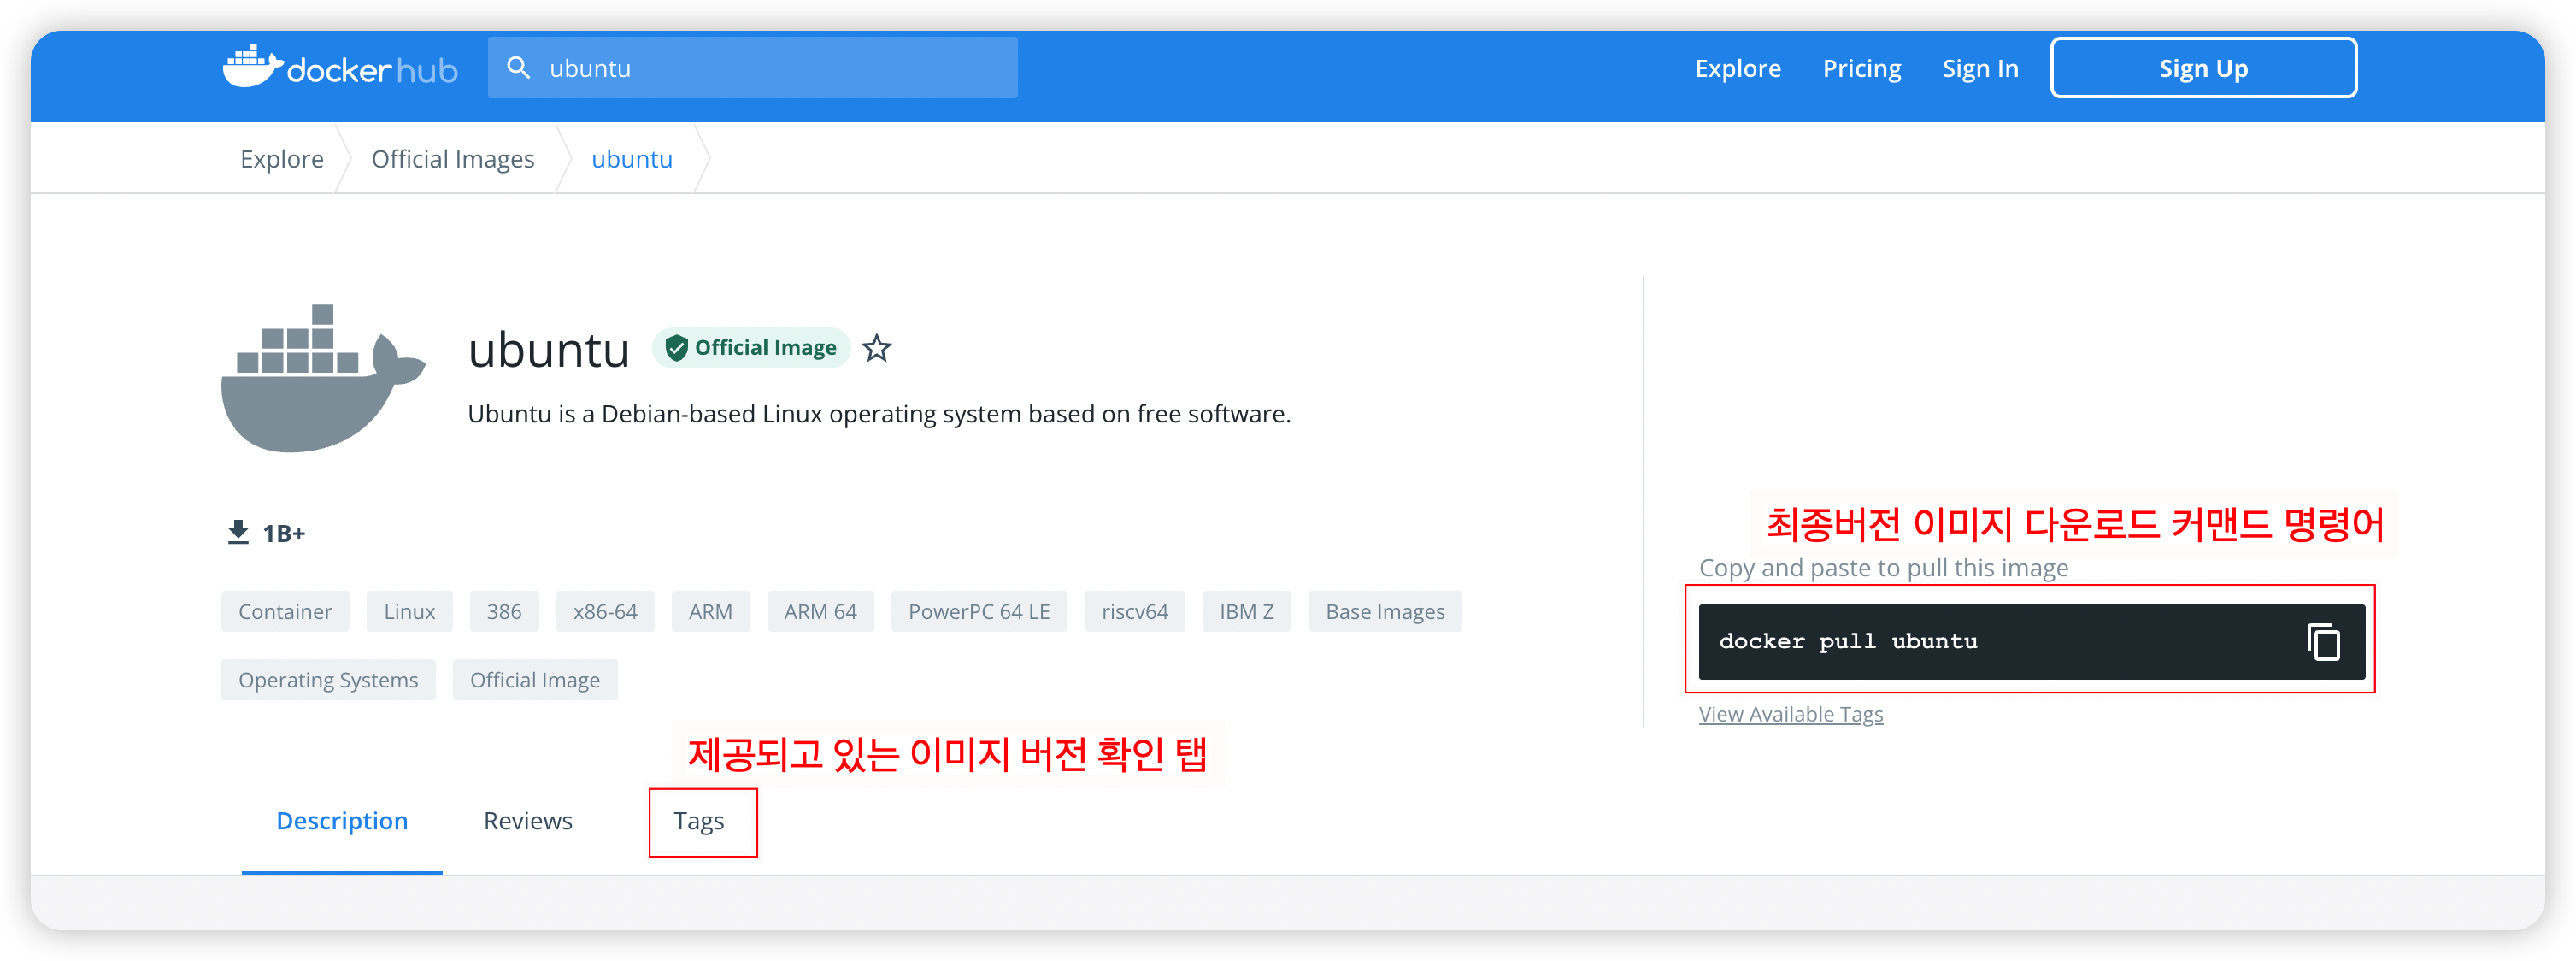Star the ubuntu repository
2576x961 pixels.
click(x=877, y=348)
